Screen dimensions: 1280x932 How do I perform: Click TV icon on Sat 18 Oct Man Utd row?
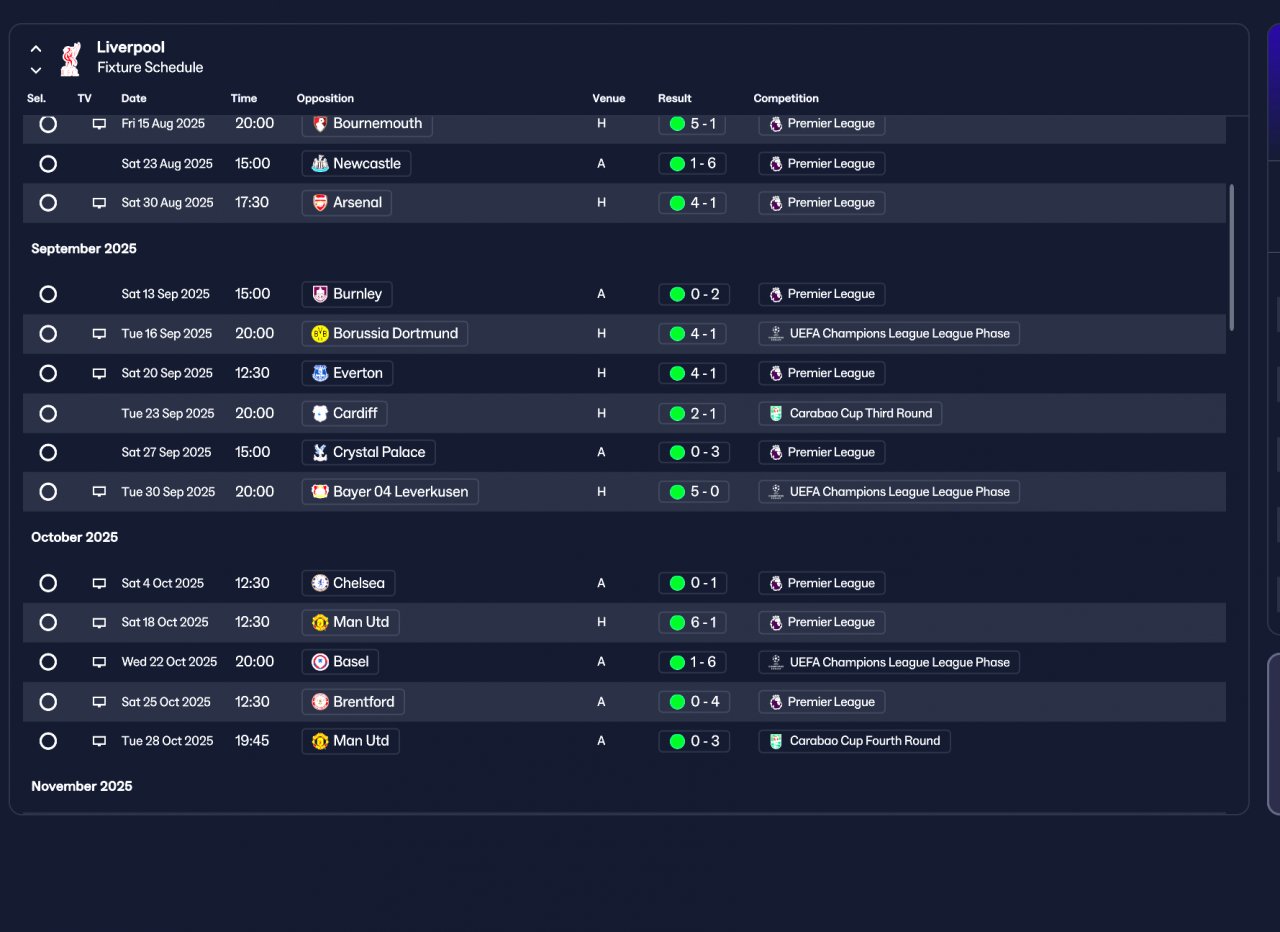(99, 622)
